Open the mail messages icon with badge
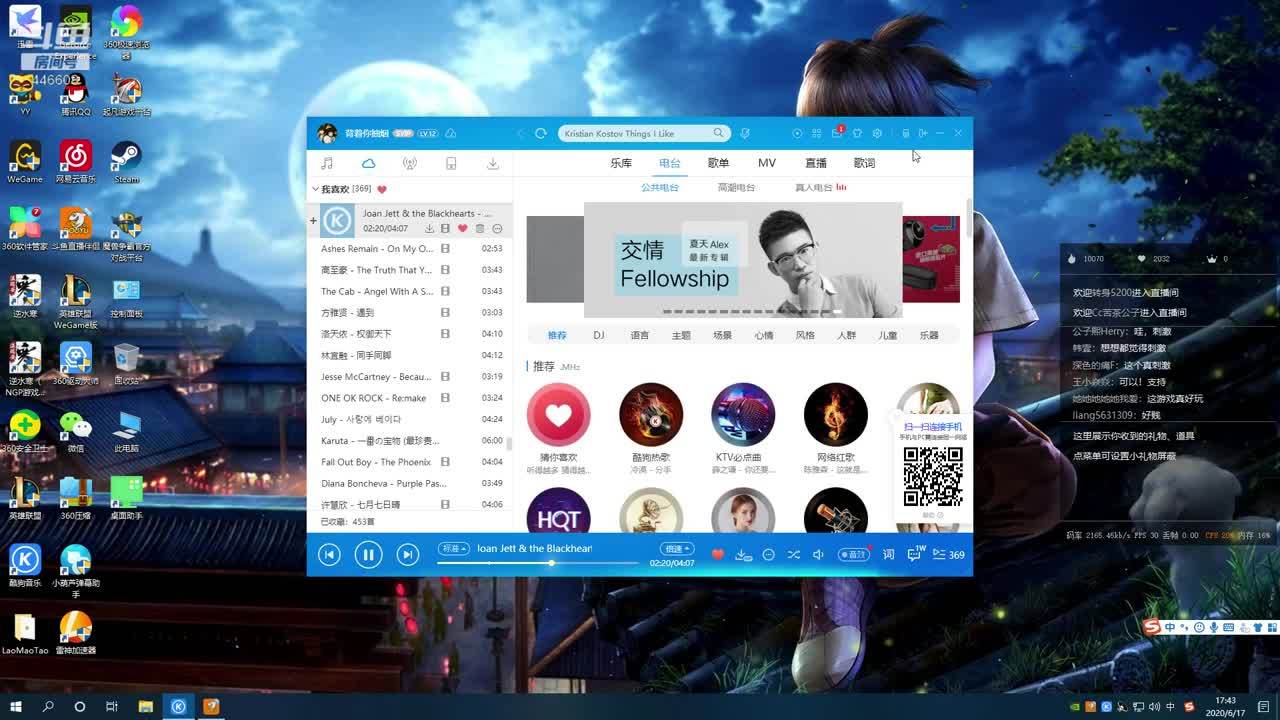 coord(837,133)
